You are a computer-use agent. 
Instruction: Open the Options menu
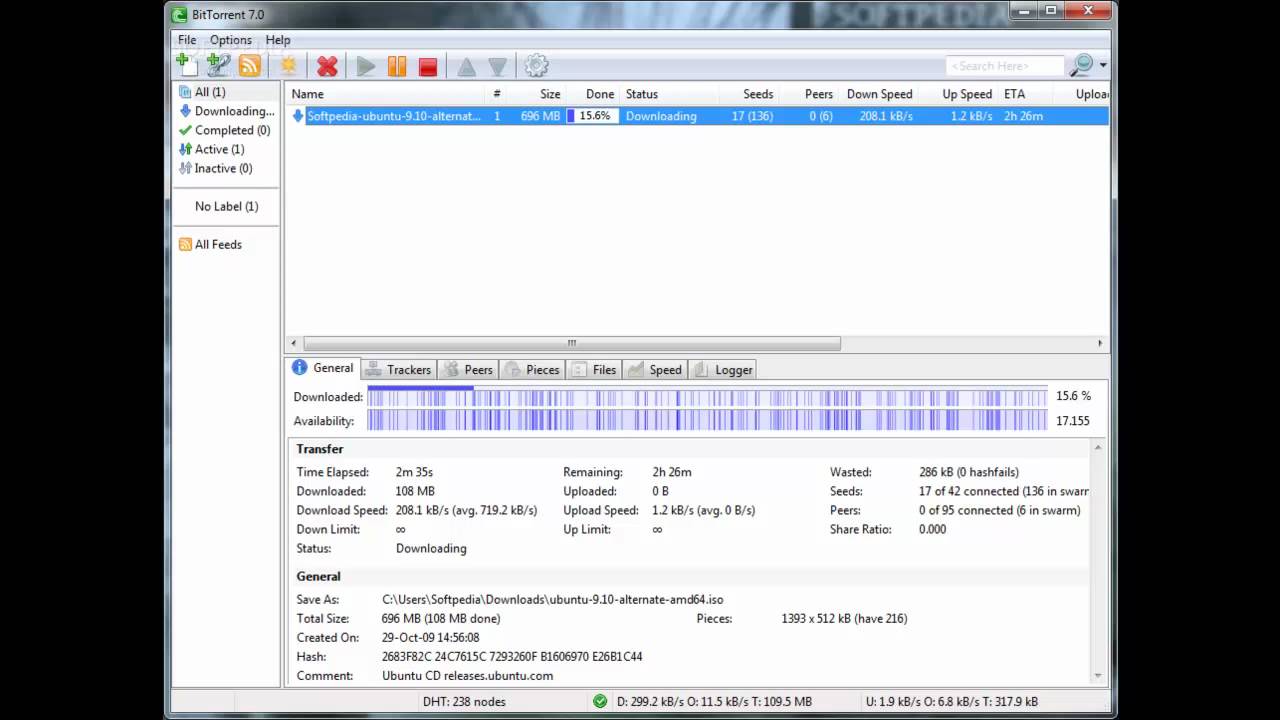(231, 40)
